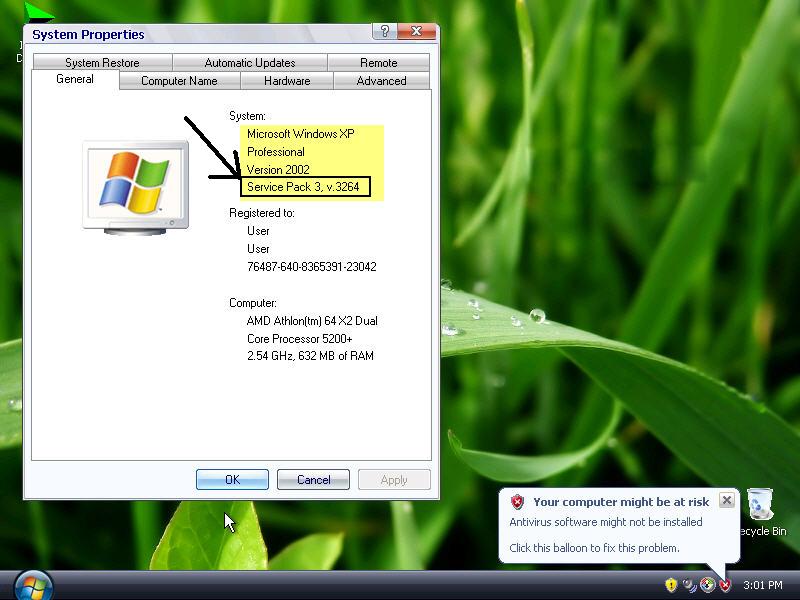Open the yellow Windows Update shield in the tray
Image resolution: width=800 pixels, height=600 pixels.
pos(671,585)
